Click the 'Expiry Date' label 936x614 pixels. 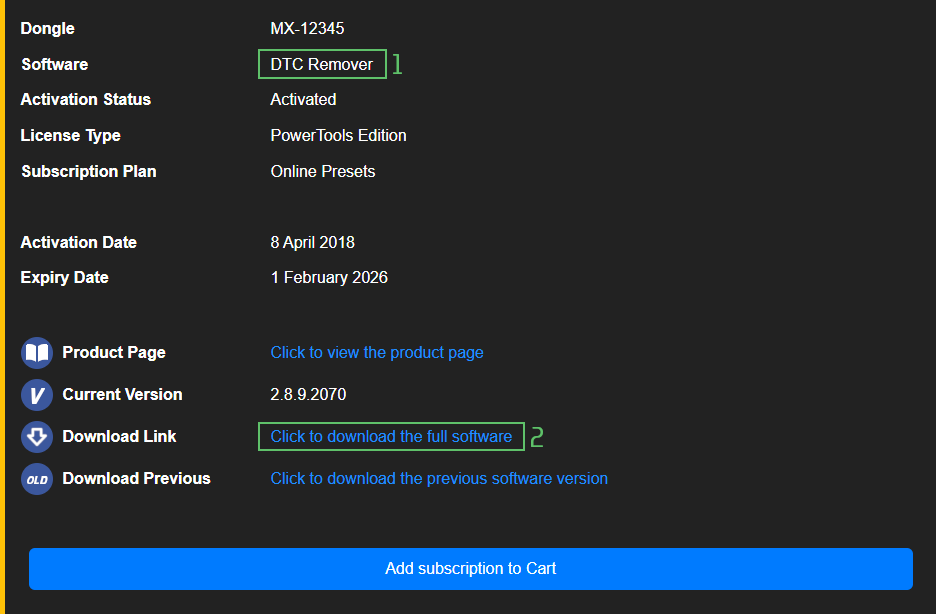[x=64, y=277]
